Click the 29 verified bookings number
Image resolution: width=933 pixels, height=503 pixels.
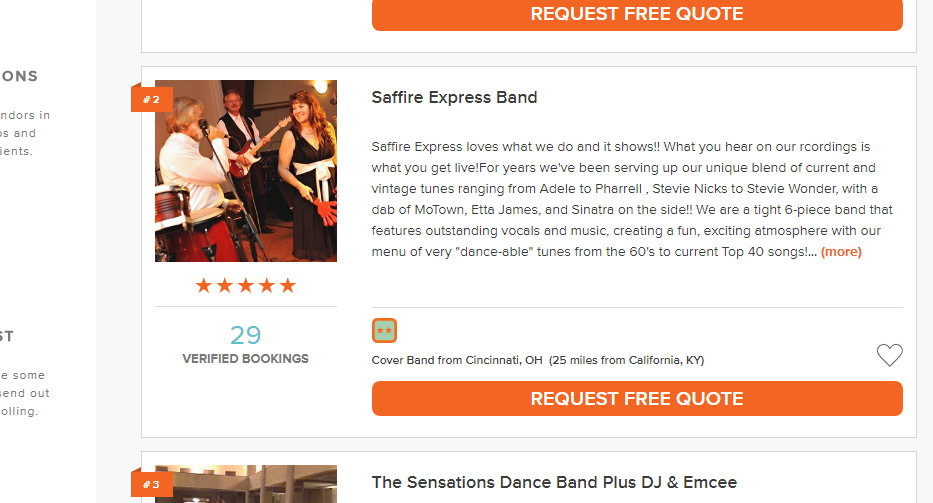246,335
